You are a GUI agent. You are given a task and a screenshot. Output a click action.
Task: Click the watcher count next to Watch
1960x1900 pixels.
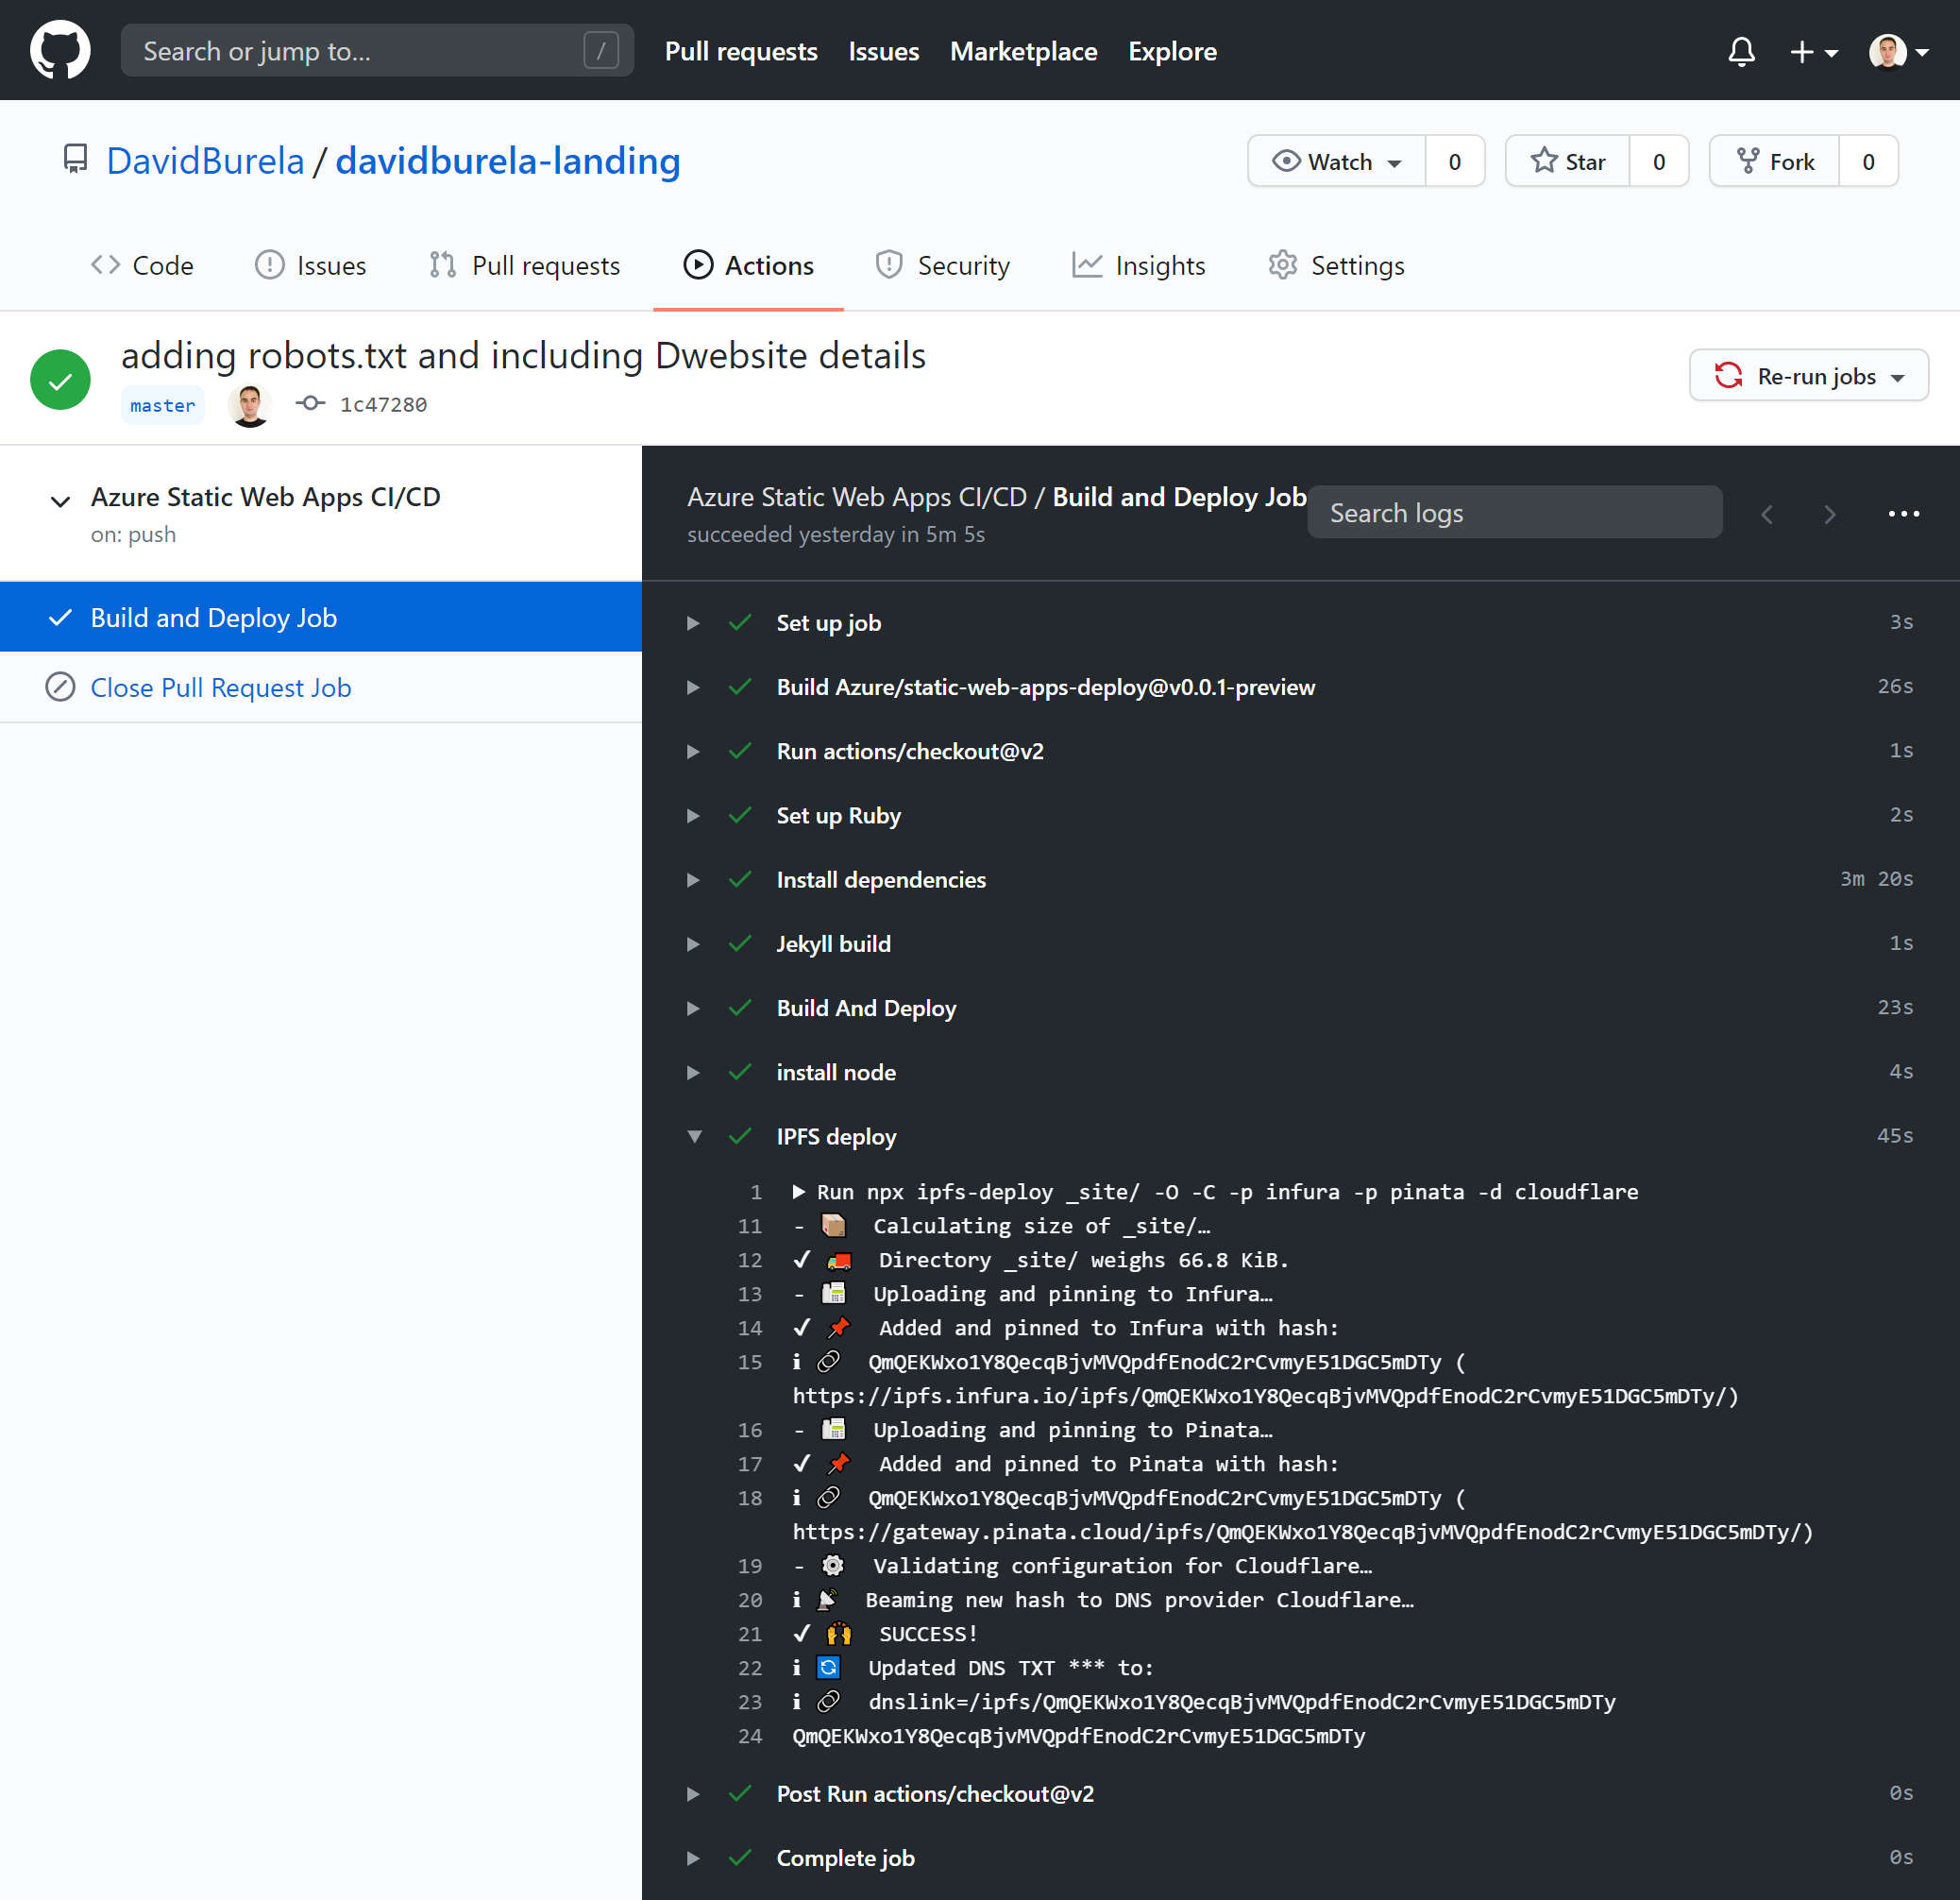(x=1454, y=161)
